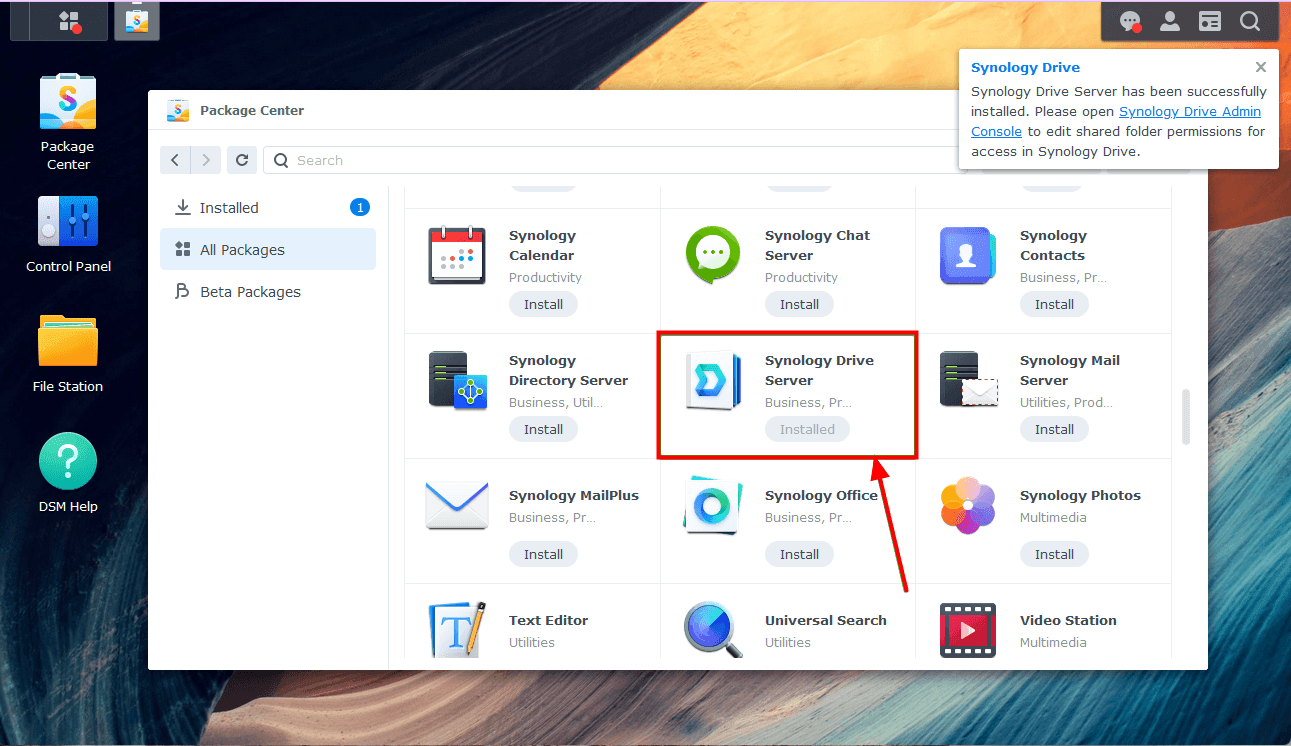Open the Universal Search package title
The image size is (1291, 746).
[x=826, y=621]
